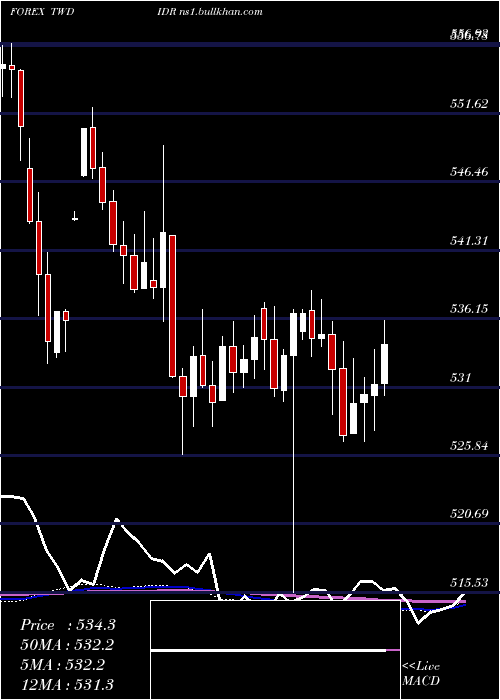Screen dimensions: 500x700
Task: Click the <<Live MACD label
Action: coord(421,673)
